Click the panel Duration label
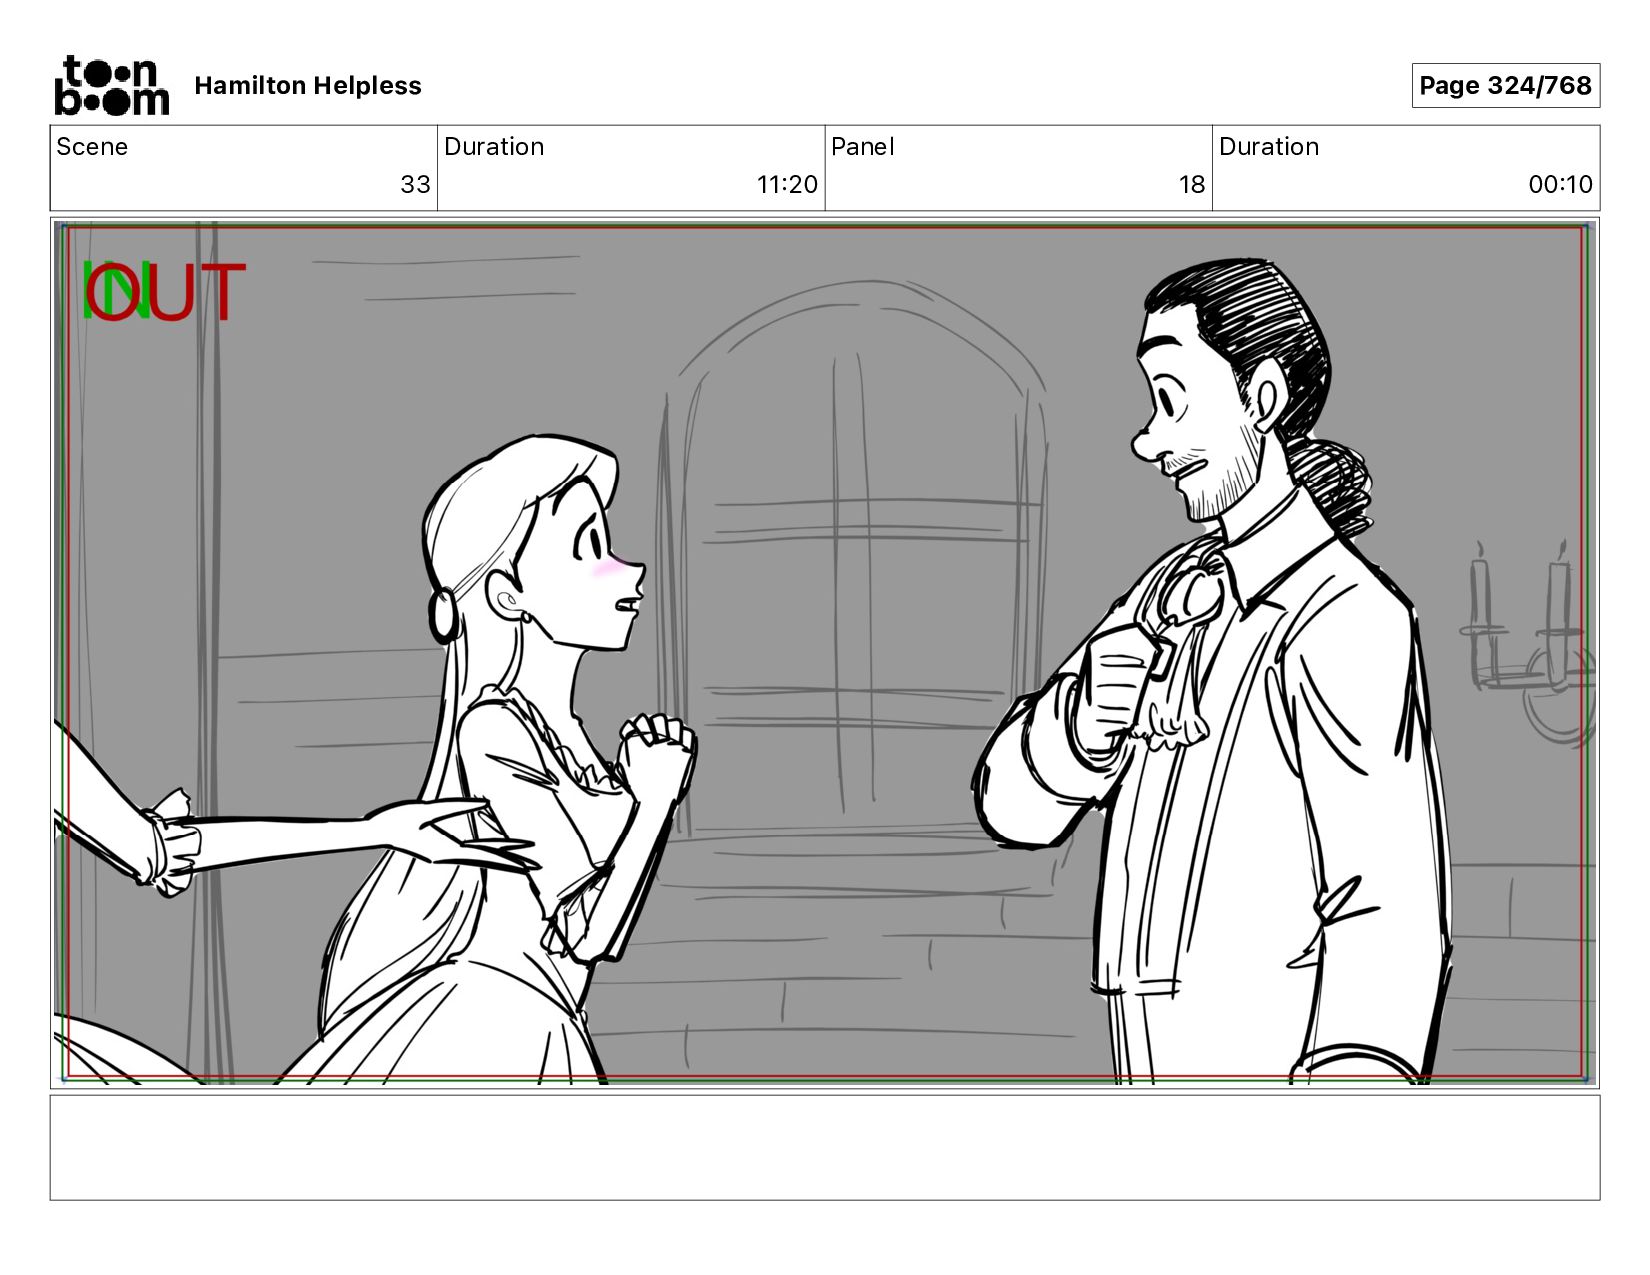Viewport: 1650px width, 1275px height. click(x=1269, y=147)
